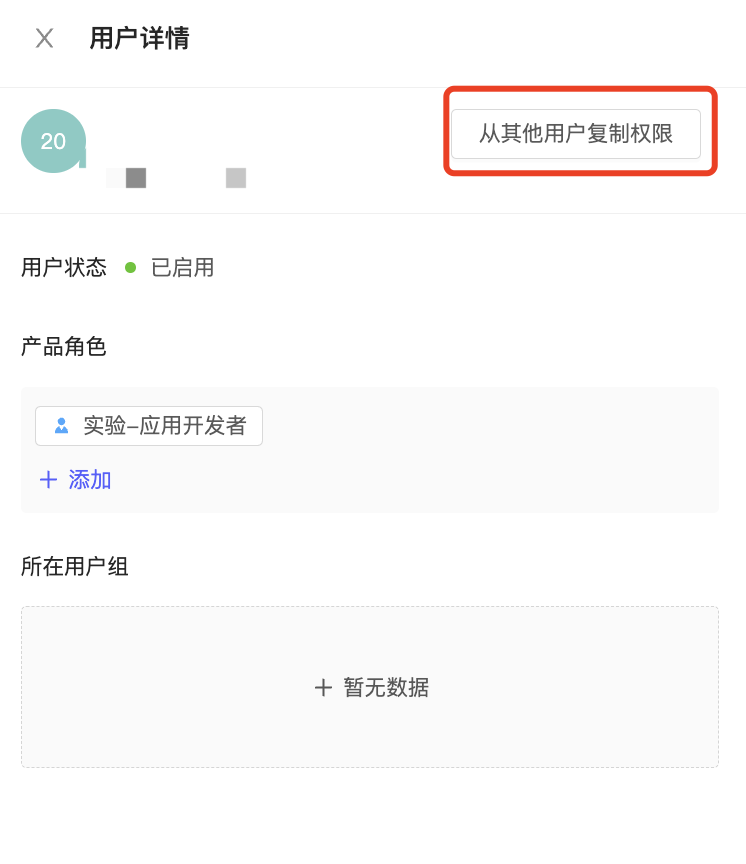
Task: Click the small badge at avatar corner
Action: 83,160
